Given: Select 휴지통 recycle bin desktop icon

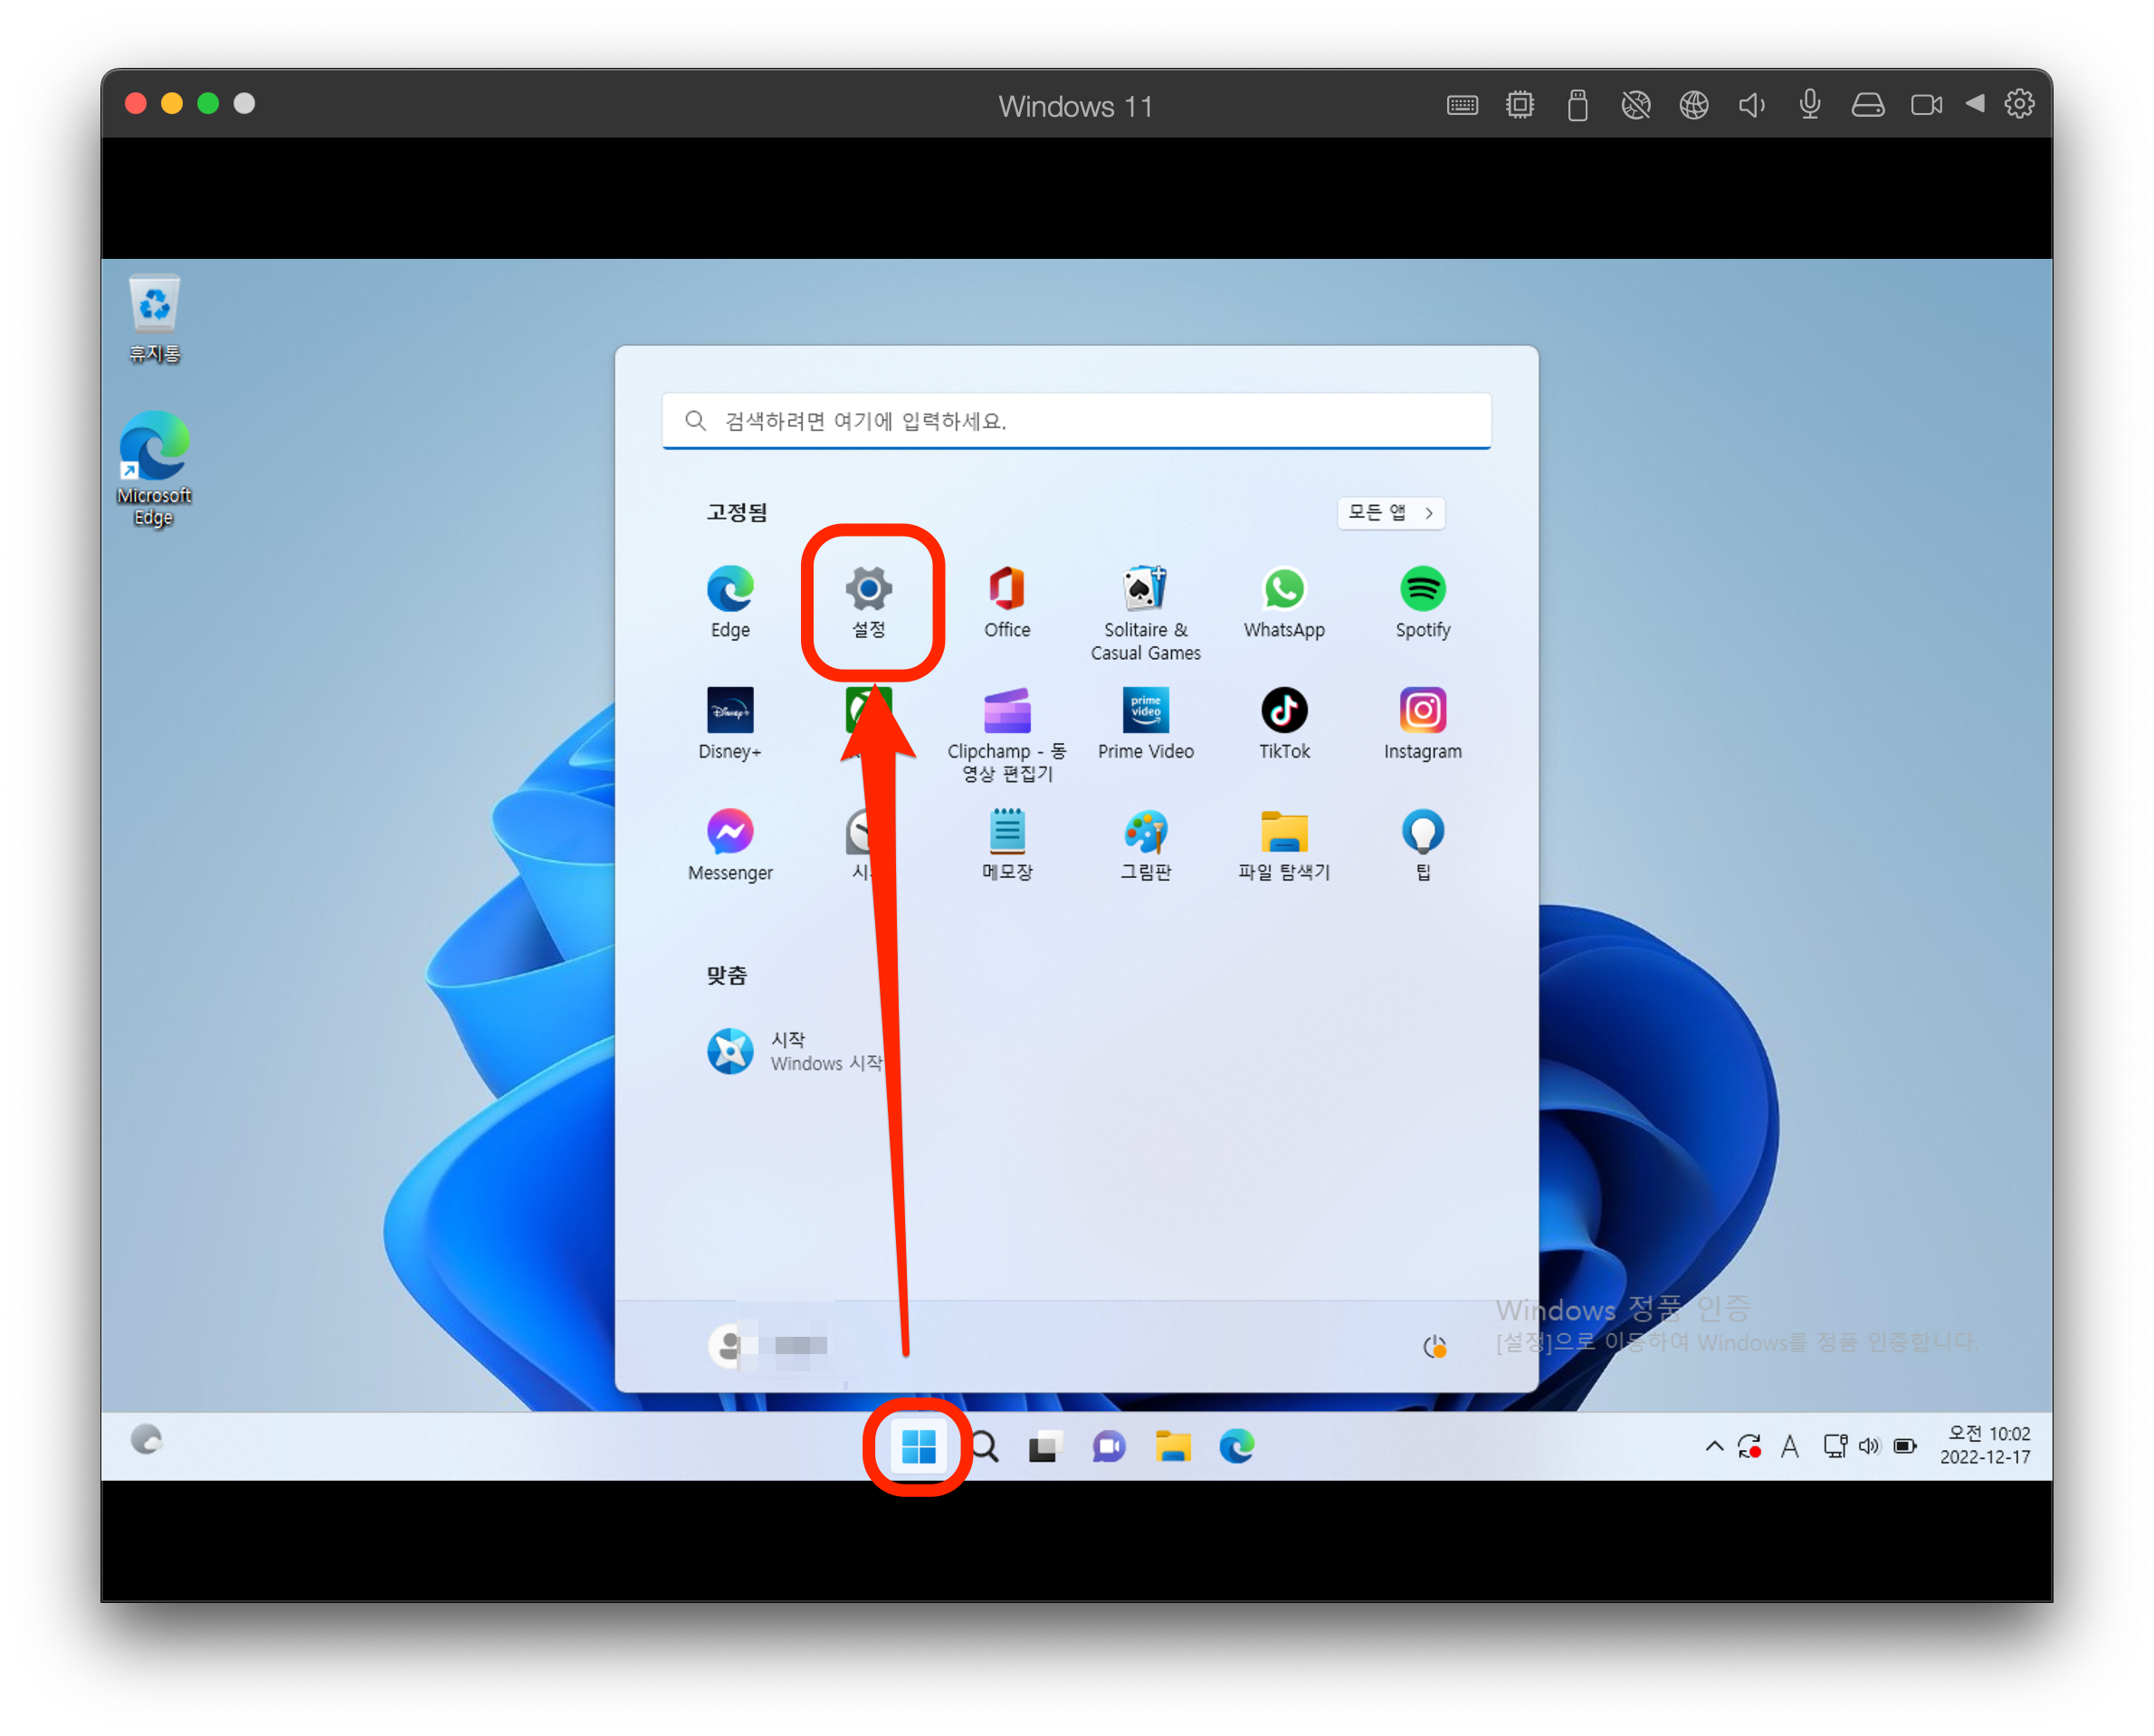Looking at the screenshot, I should click(154, 319).
